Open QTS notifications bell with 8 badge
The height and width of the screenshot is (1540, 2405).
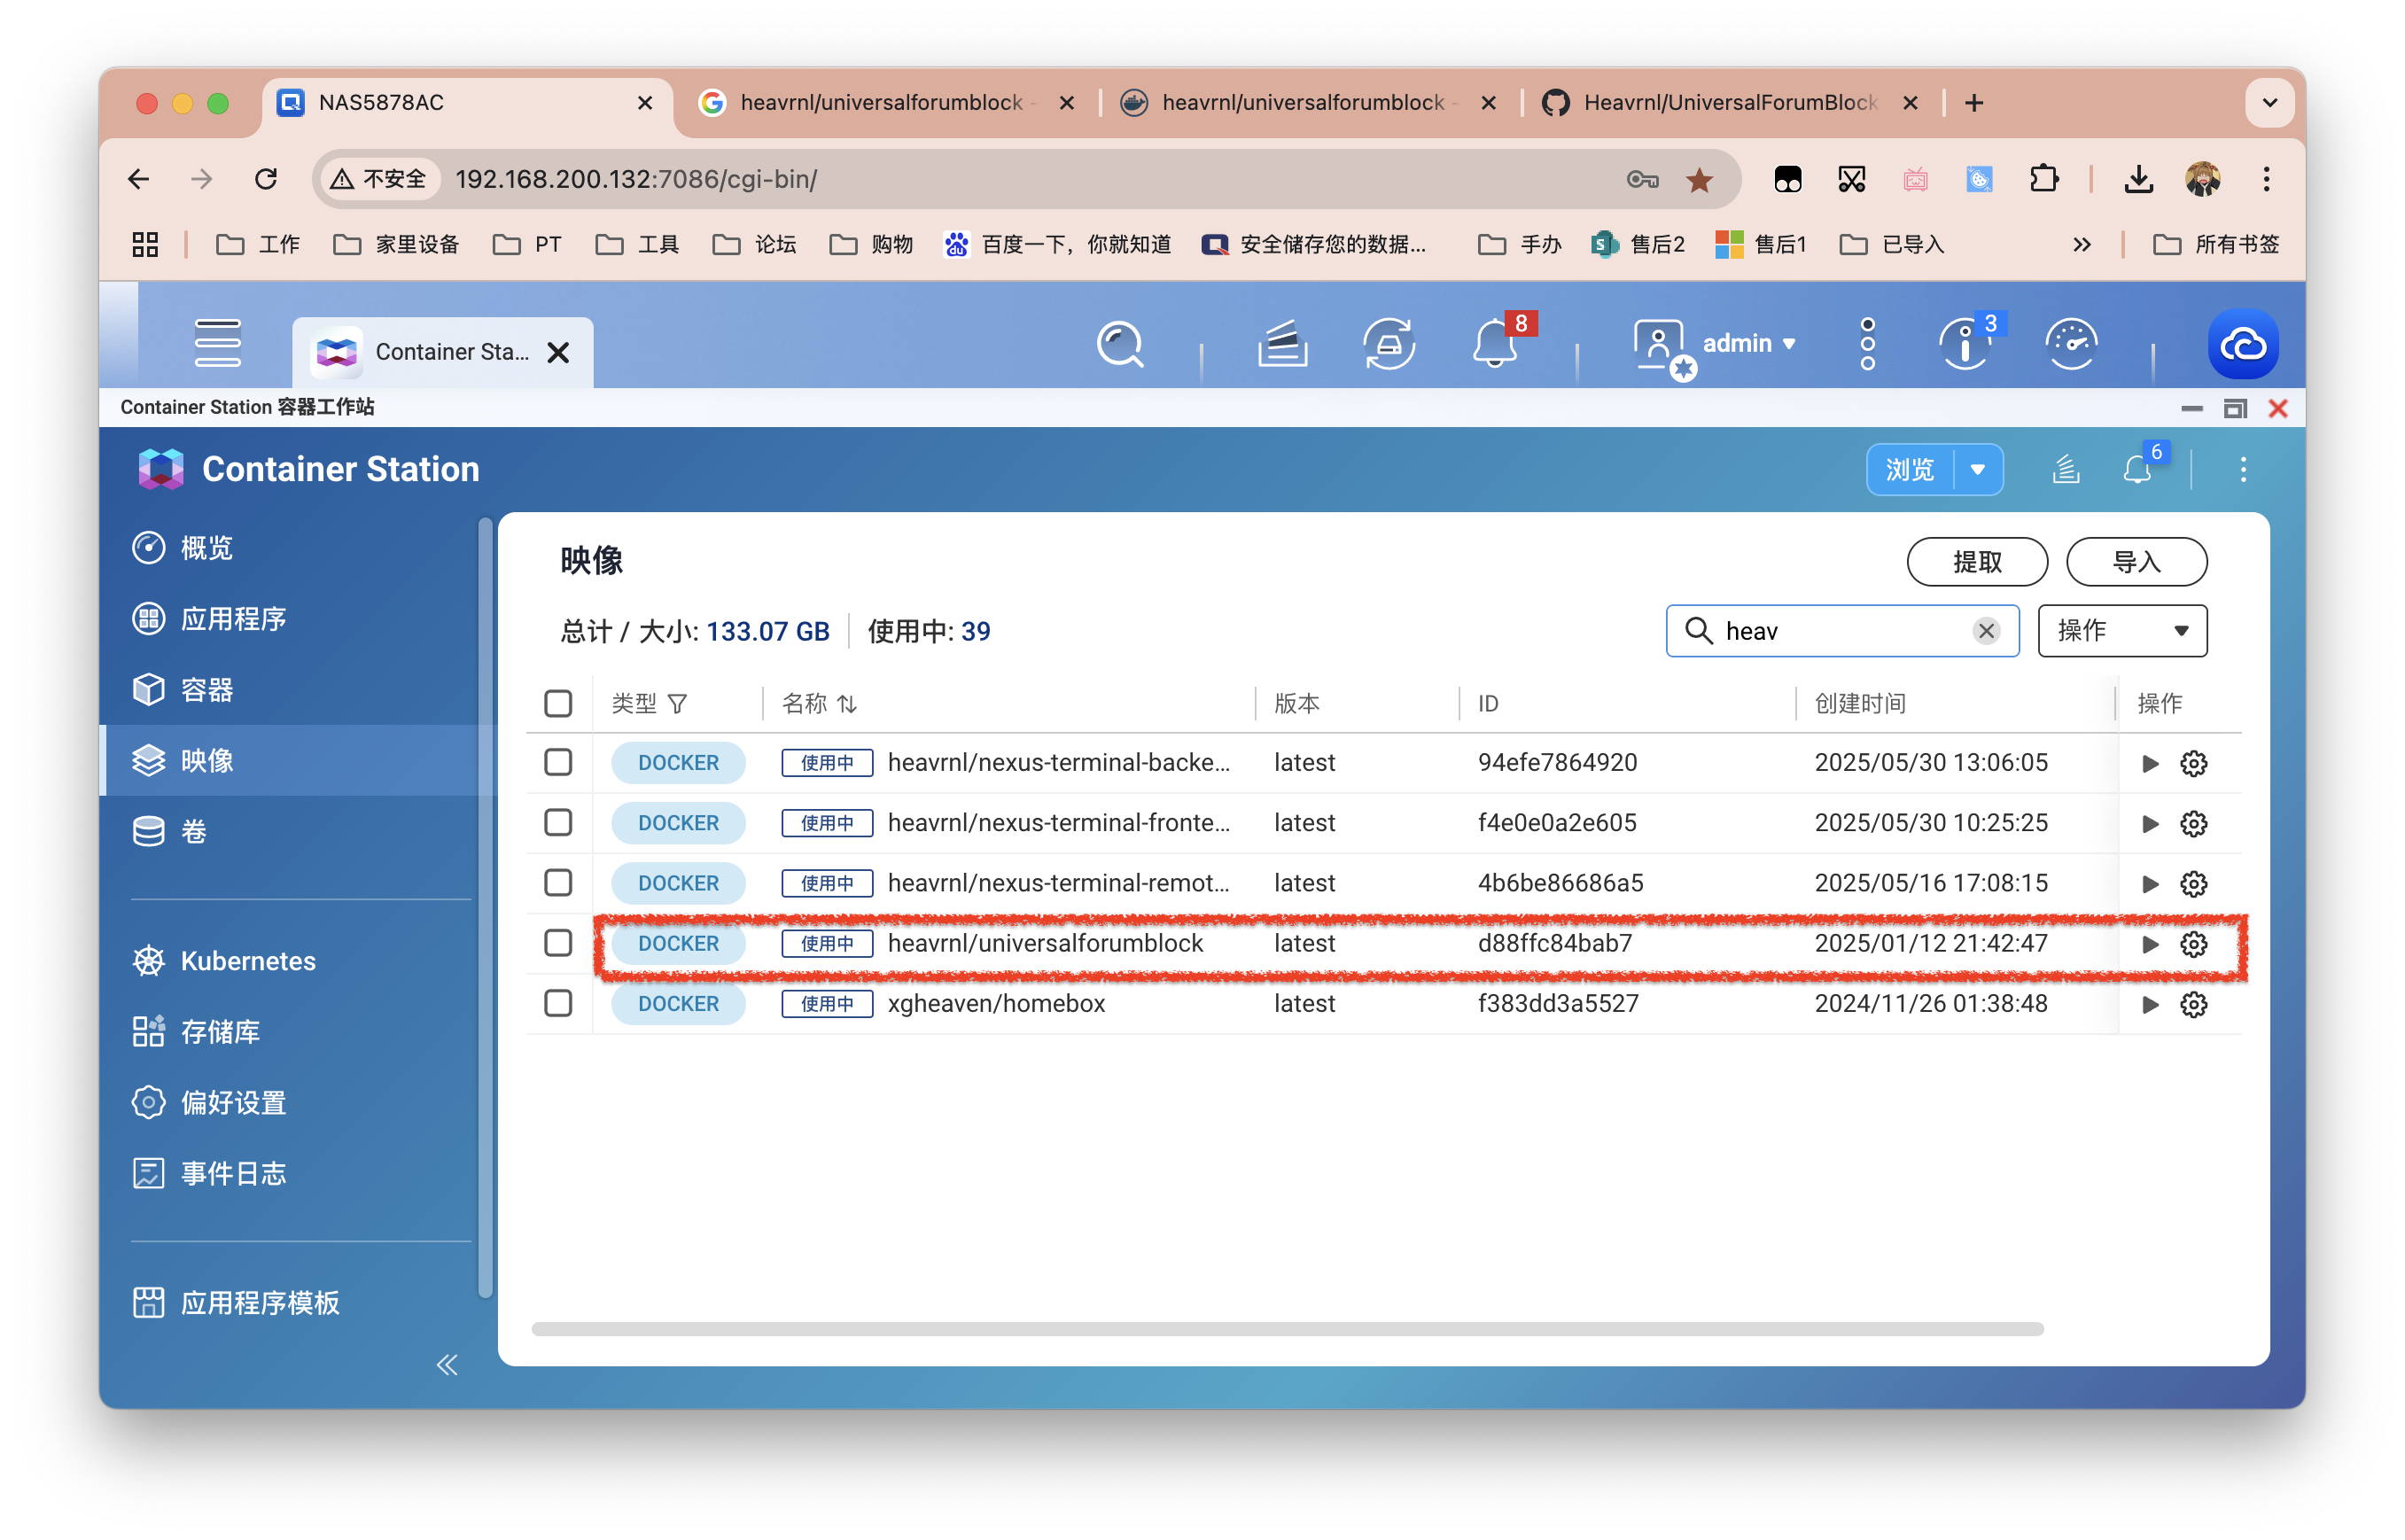click(x=1497, y=343)
